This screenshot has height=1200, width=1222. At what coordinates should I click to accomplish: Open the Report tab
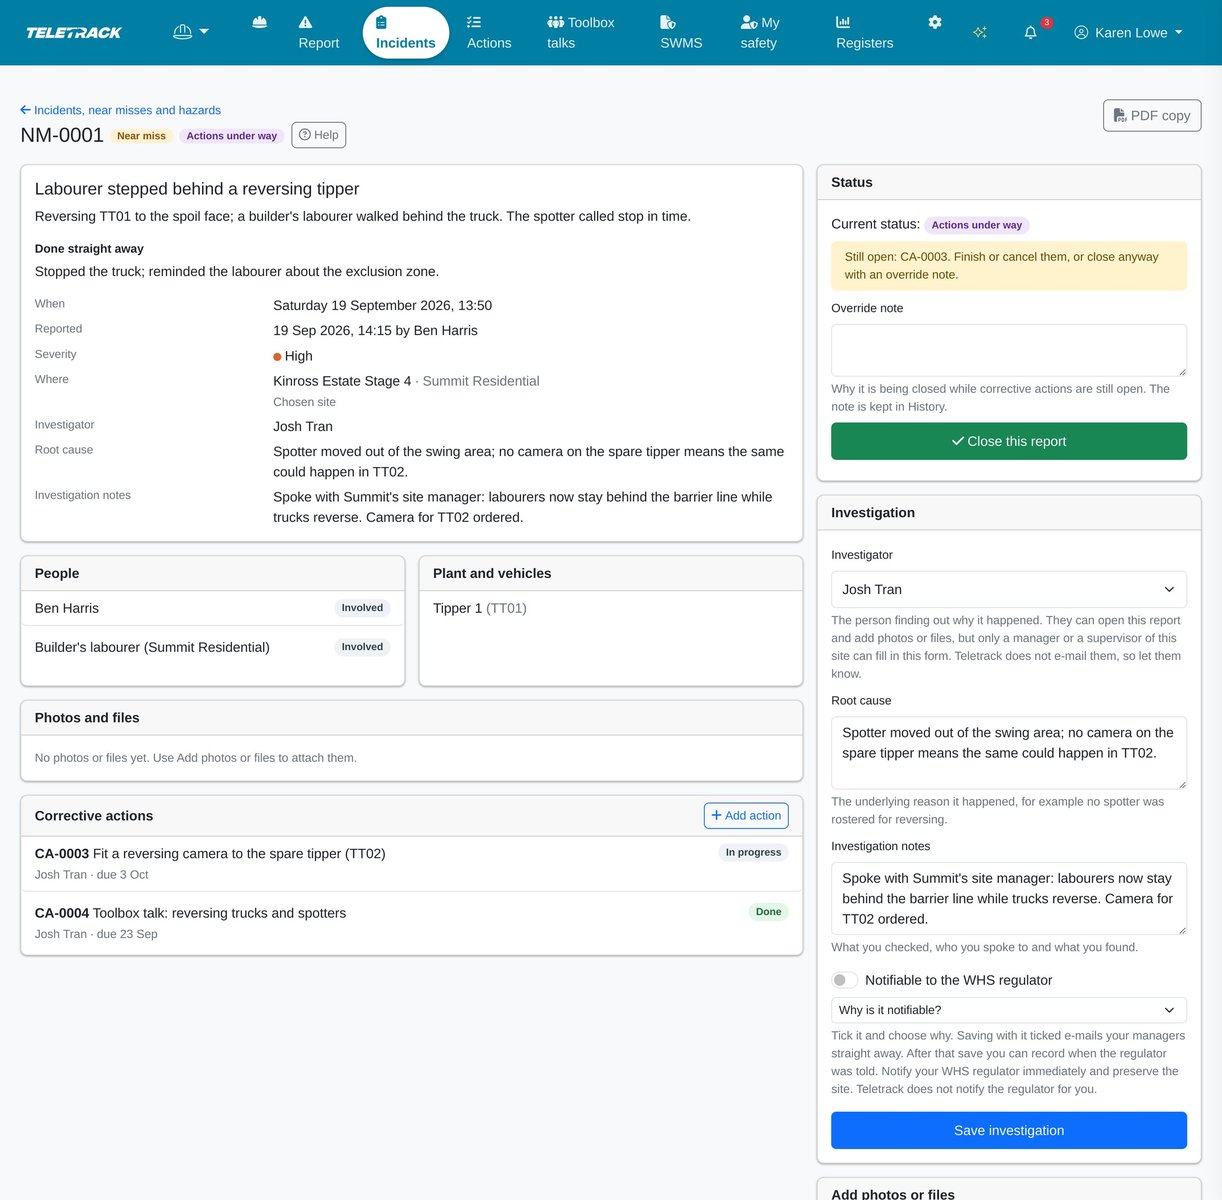318,33
